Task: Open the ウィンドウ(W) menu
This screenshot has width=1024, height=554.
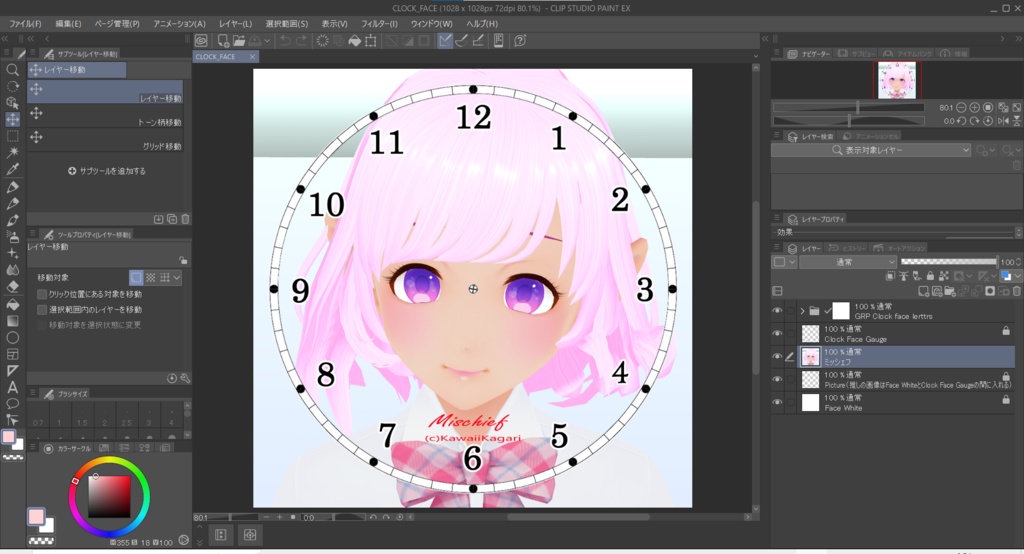Action: pyautogui.click(x=432, y=24)
